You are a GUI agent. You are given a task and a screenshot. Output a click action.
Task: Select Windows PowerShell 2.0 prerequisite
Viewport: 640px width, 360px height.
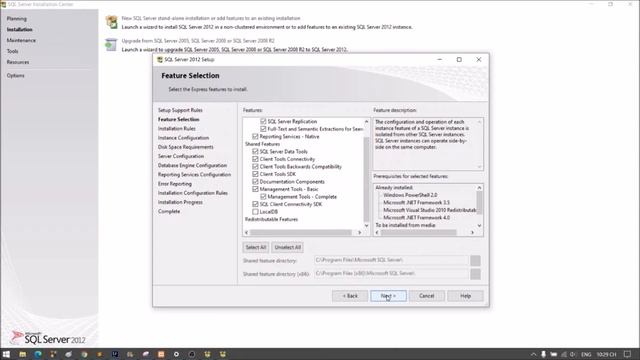click(410, 195)
